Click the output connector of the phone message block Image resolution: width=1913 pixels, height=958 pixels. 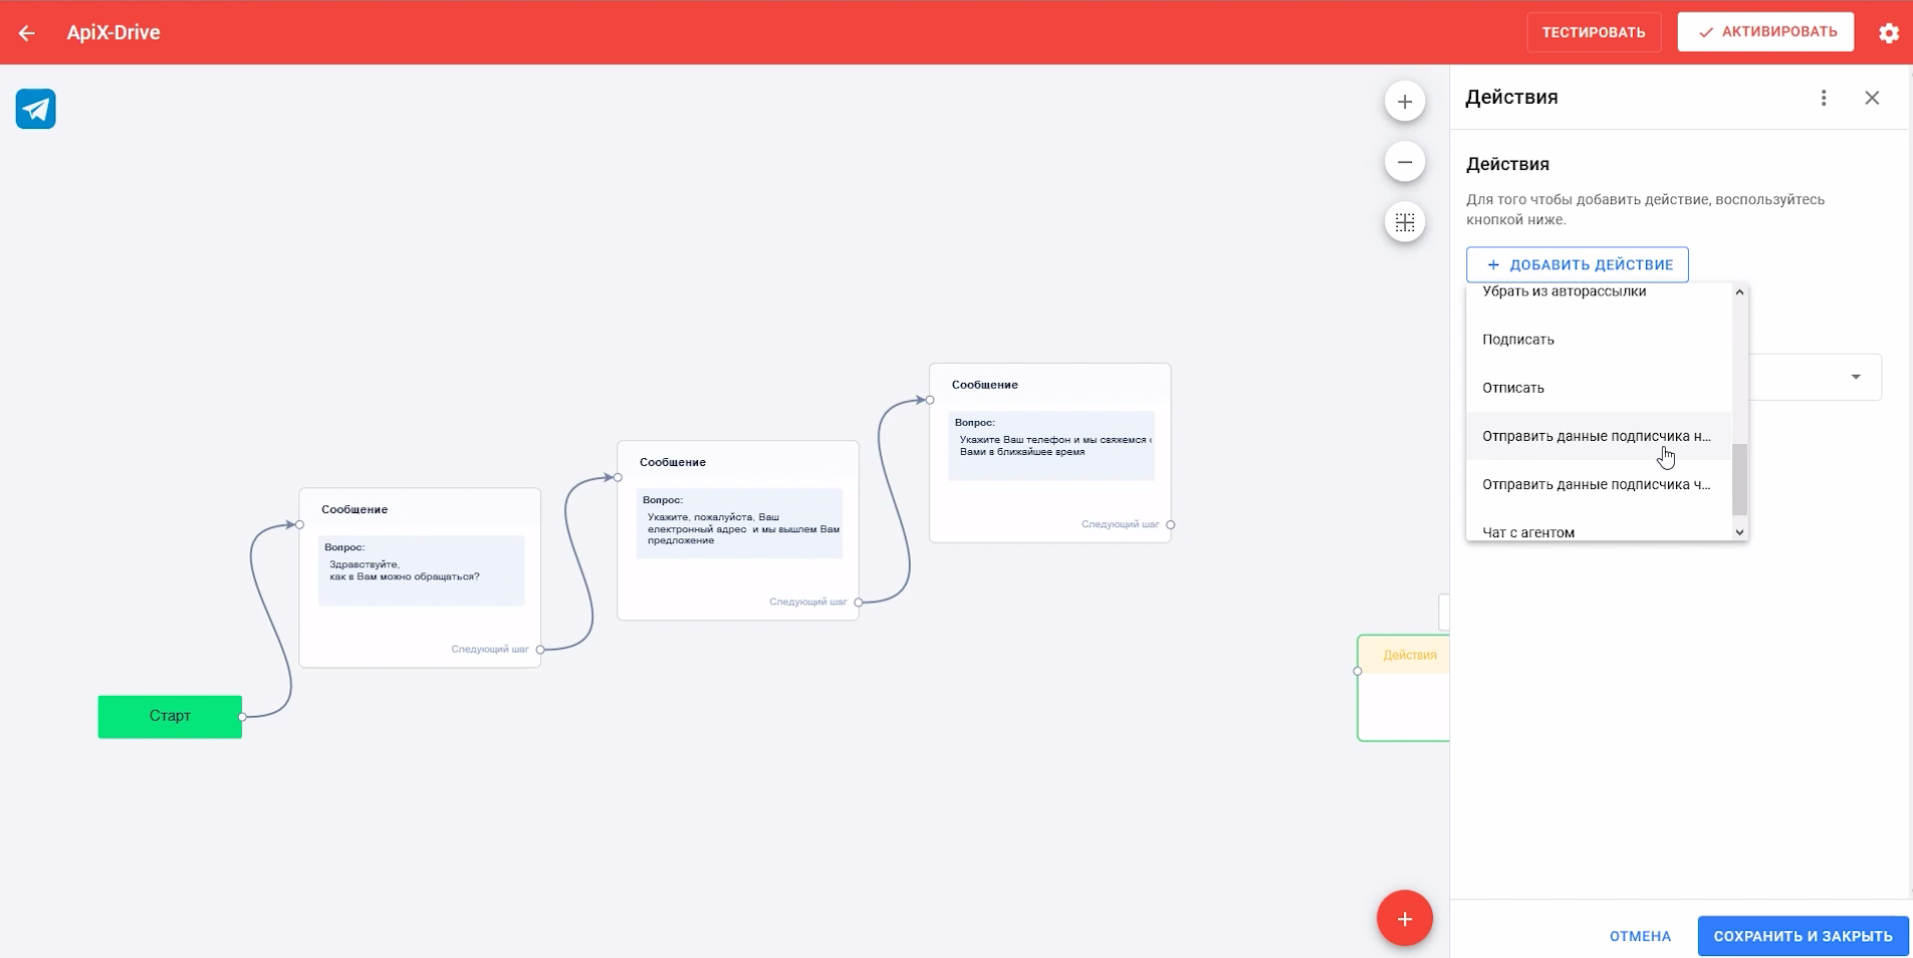coord(1170,524)
